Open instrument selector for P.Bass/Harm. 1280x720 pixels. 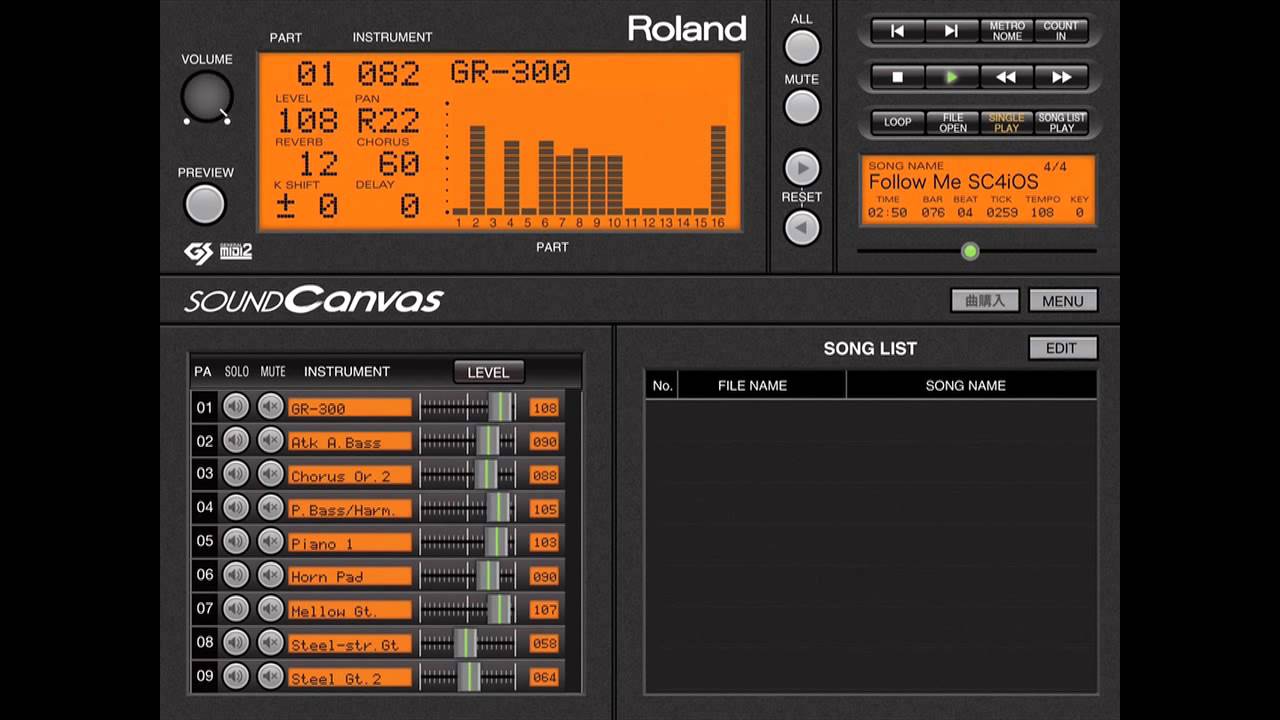point(350,509)
